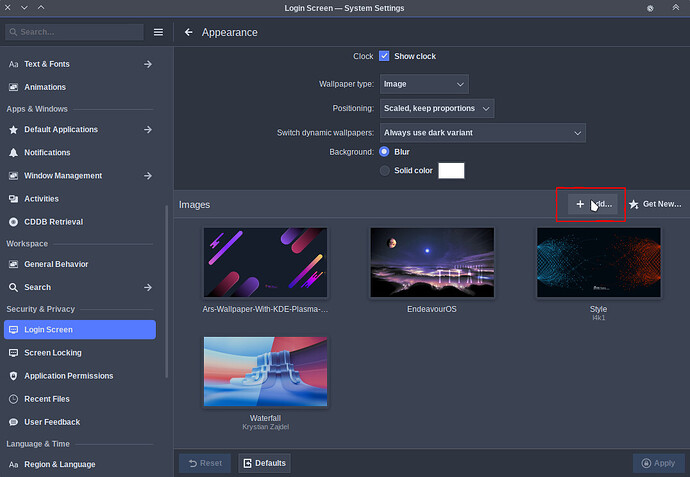Click the Notifications bell icon
Image resolution: width=690 pixels, height=477 pixels.
pyautogui.click(x=14, y=153)
